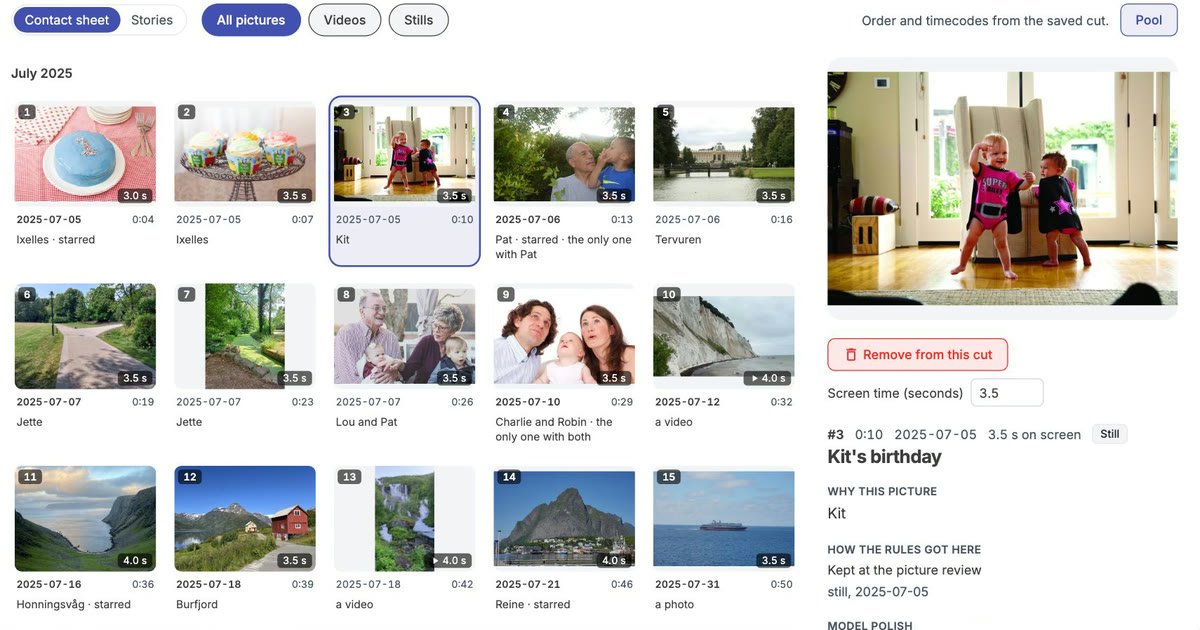
Task: Click the caption 'Reine · starred'
Action: pos(533,604)
